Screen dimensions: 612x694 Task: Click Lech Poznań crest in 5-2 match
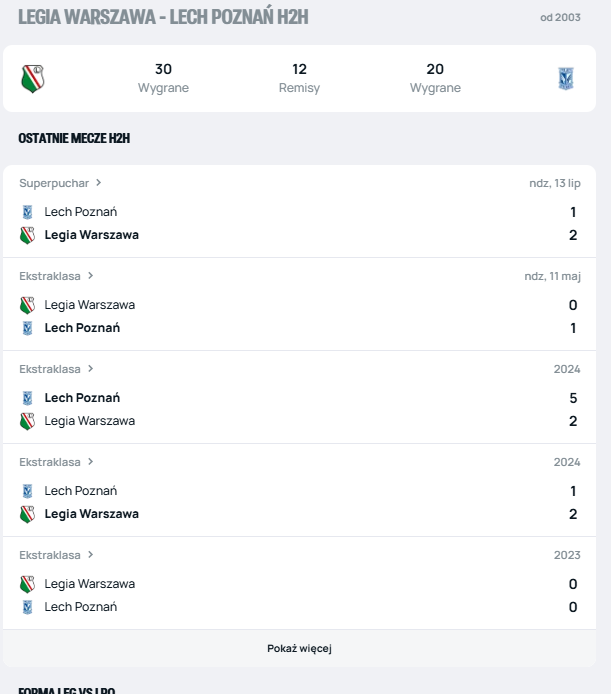pos(27,398)
